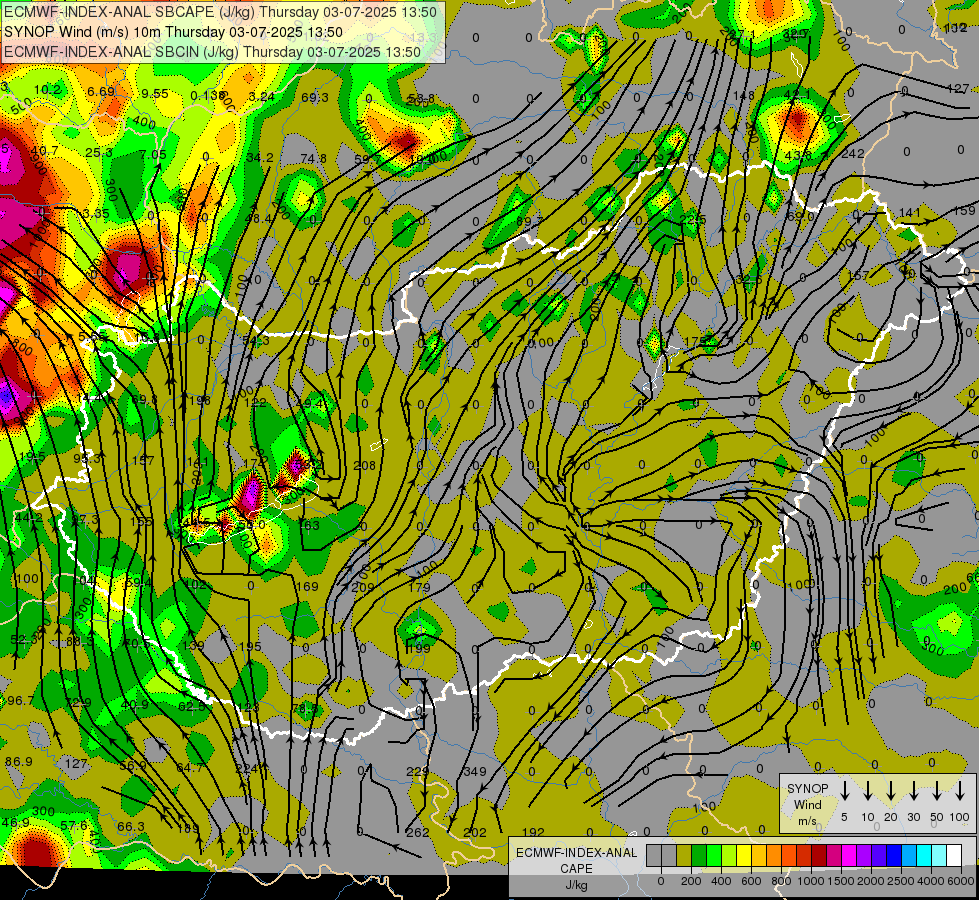The image size is (979, 900).
Task: Click the map value 6.69
Action: click(101, 92)
